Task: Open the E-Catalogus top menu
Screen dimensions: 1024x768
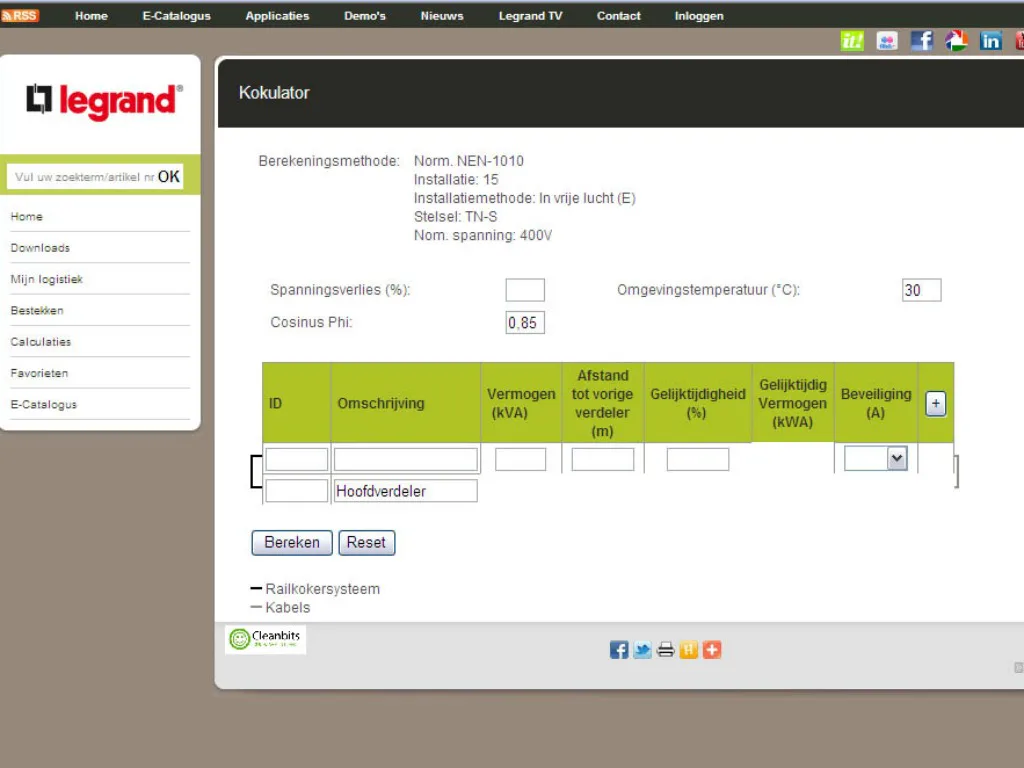Action: click(176, 16)
